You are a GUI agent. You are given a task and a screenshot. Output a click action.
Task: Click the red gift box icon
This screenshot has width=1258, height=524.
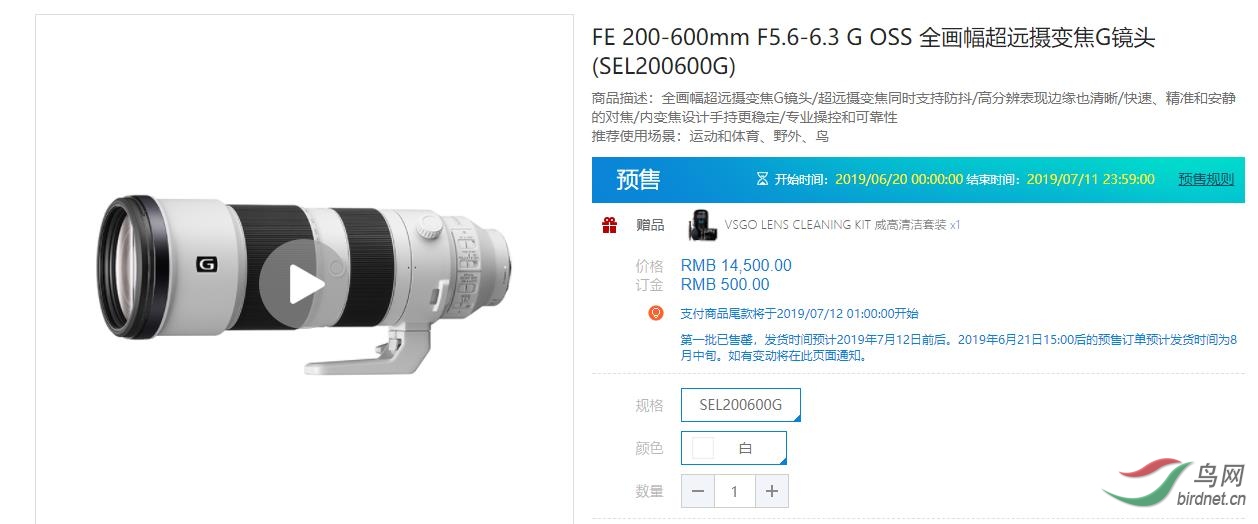click(609, 225)
